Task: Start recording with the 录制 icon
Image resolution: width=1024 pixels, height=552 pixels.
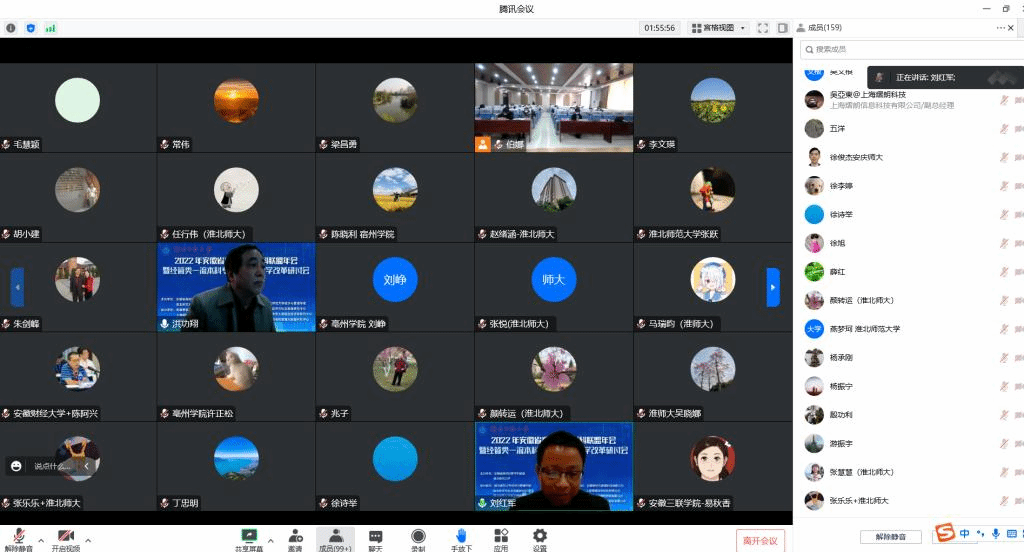Action: [418, 538]
